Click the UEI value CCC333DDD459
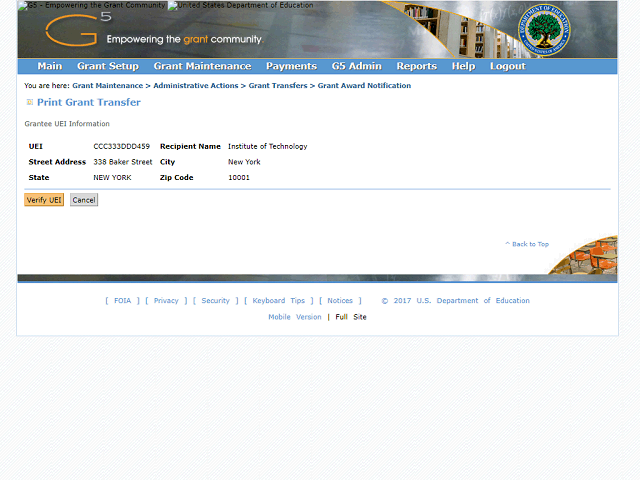 [x=122, y=147]
